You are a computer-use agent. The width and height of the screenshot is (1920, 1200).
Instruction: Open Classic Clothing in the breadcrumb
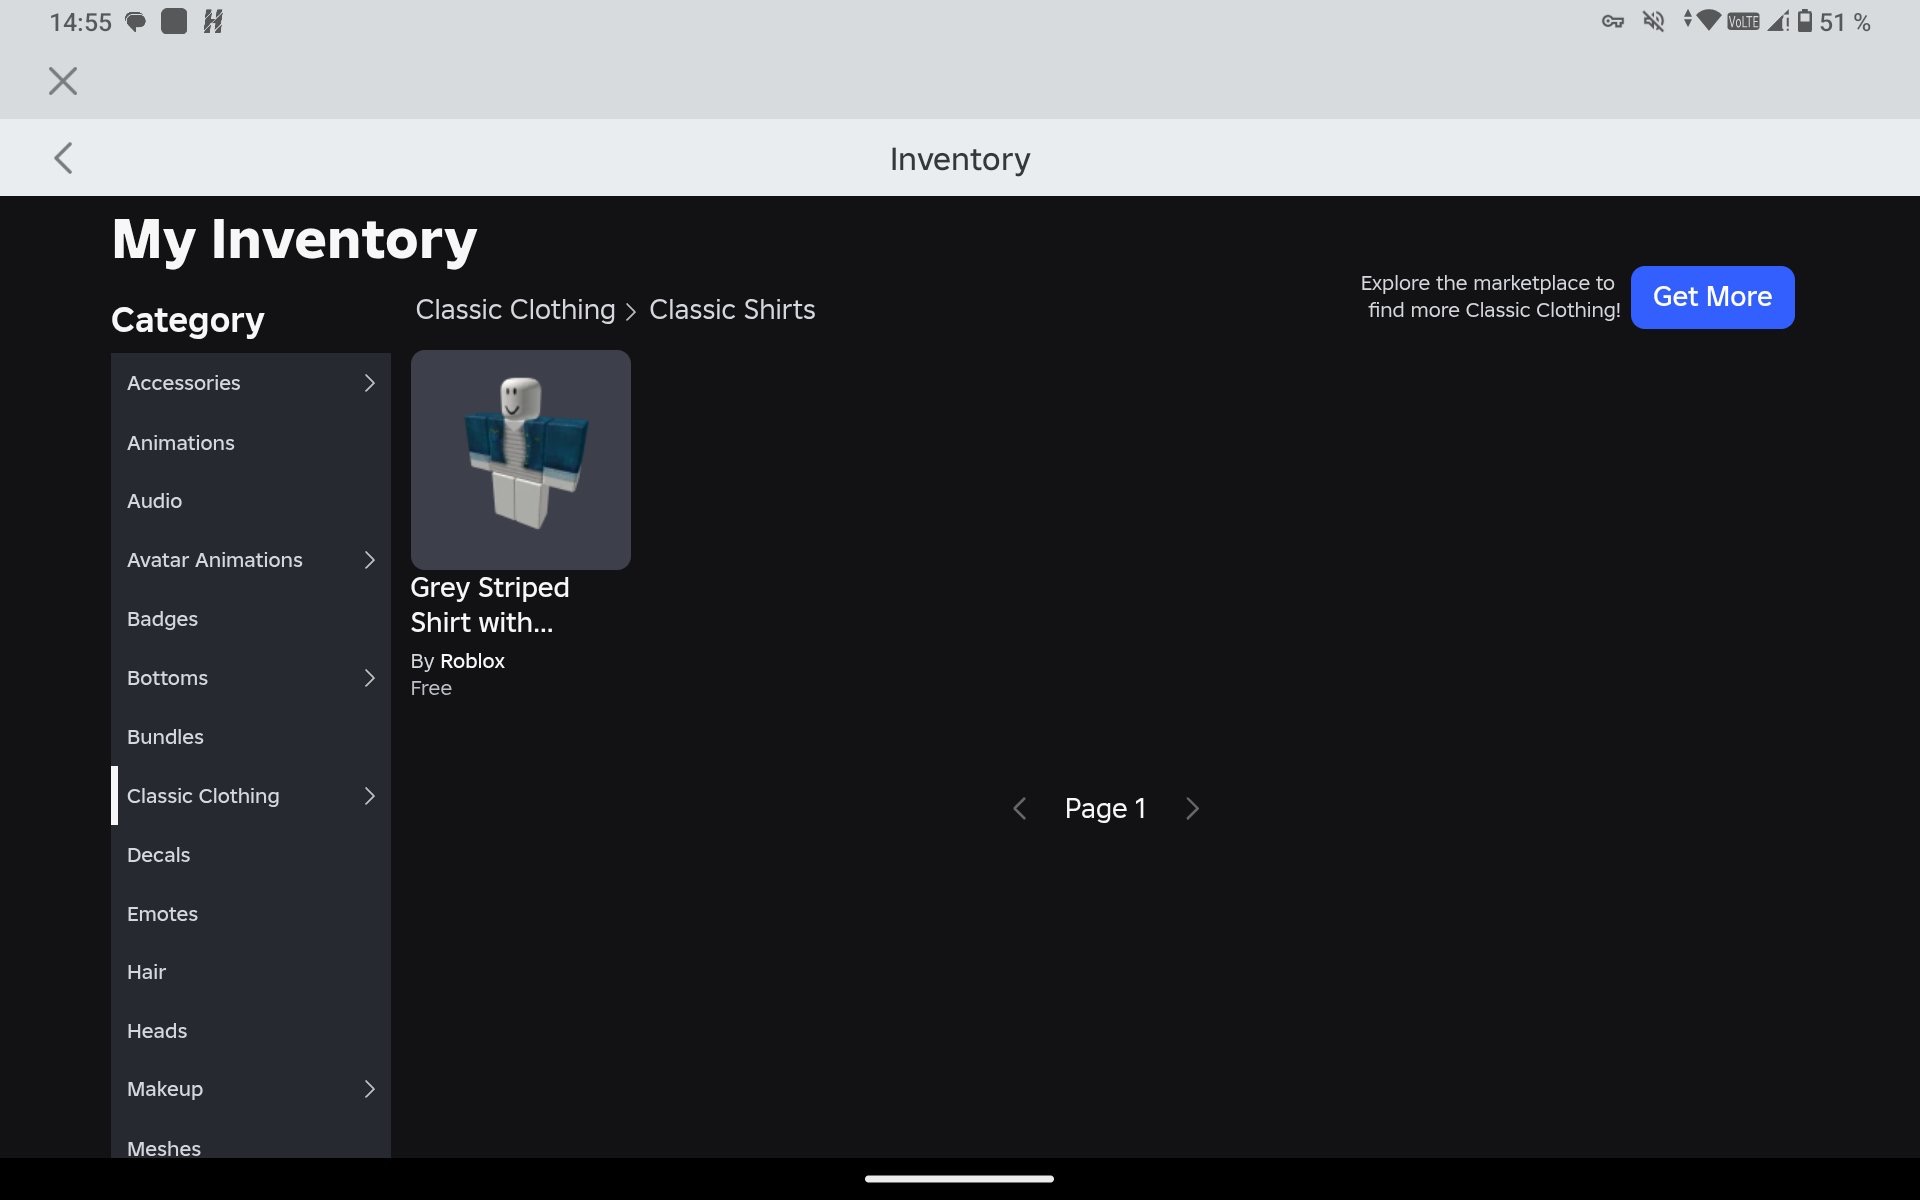click(515, 310)
